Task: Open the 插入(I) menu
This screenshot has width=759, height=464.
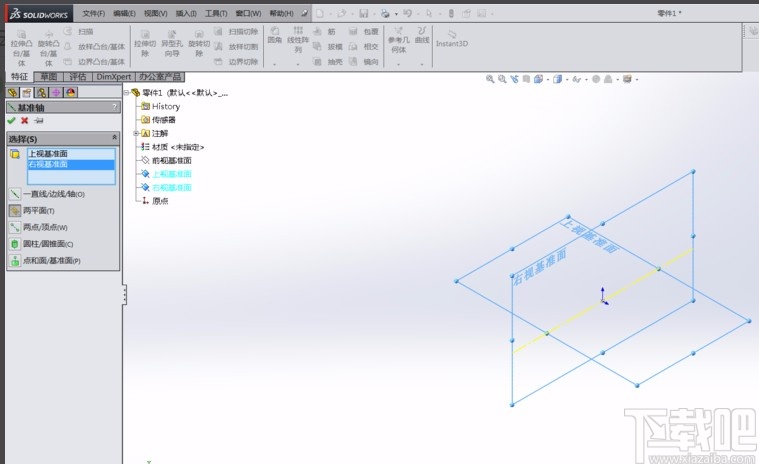Action: 185,14
